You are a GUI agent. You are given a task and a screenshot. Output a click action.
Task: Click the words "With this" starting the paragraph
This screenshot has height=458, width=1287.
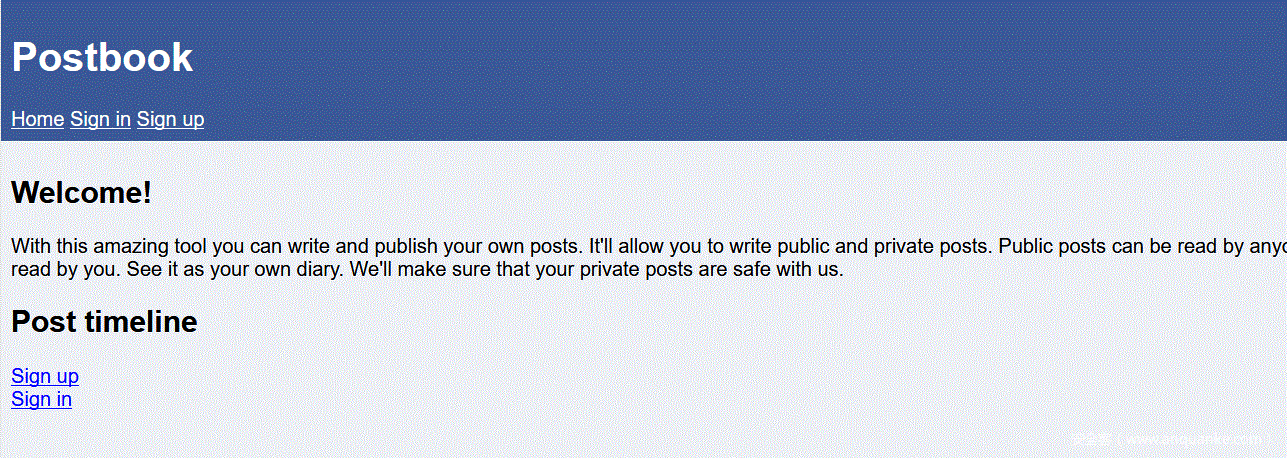48,246
